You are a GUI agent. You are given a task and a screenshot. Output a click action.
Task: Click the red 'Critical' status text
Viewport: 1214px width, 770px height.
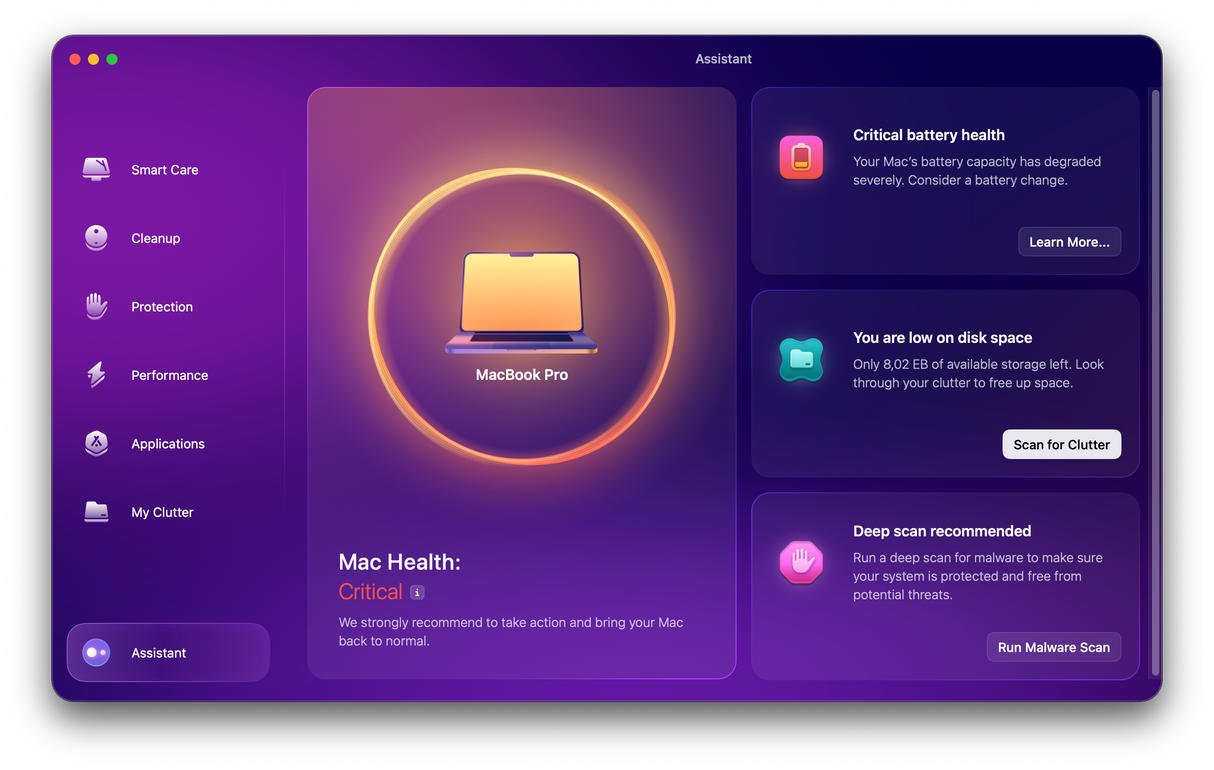371,592
